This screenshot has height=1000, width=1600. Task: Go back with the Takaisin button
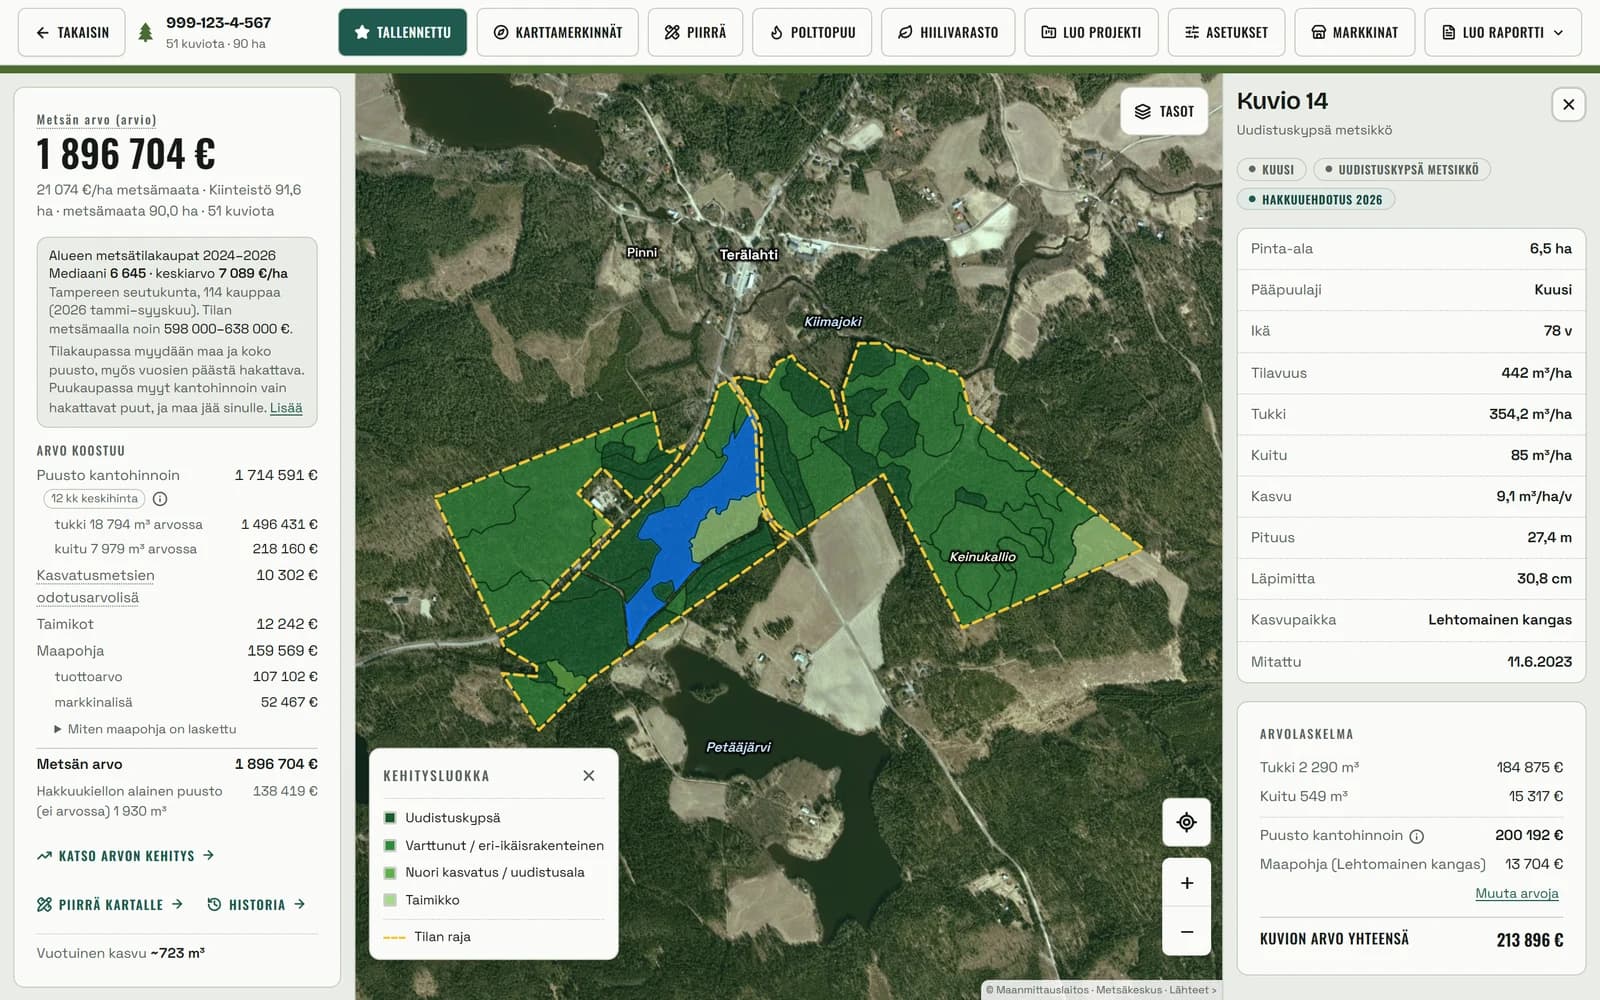tap(72, 32)
